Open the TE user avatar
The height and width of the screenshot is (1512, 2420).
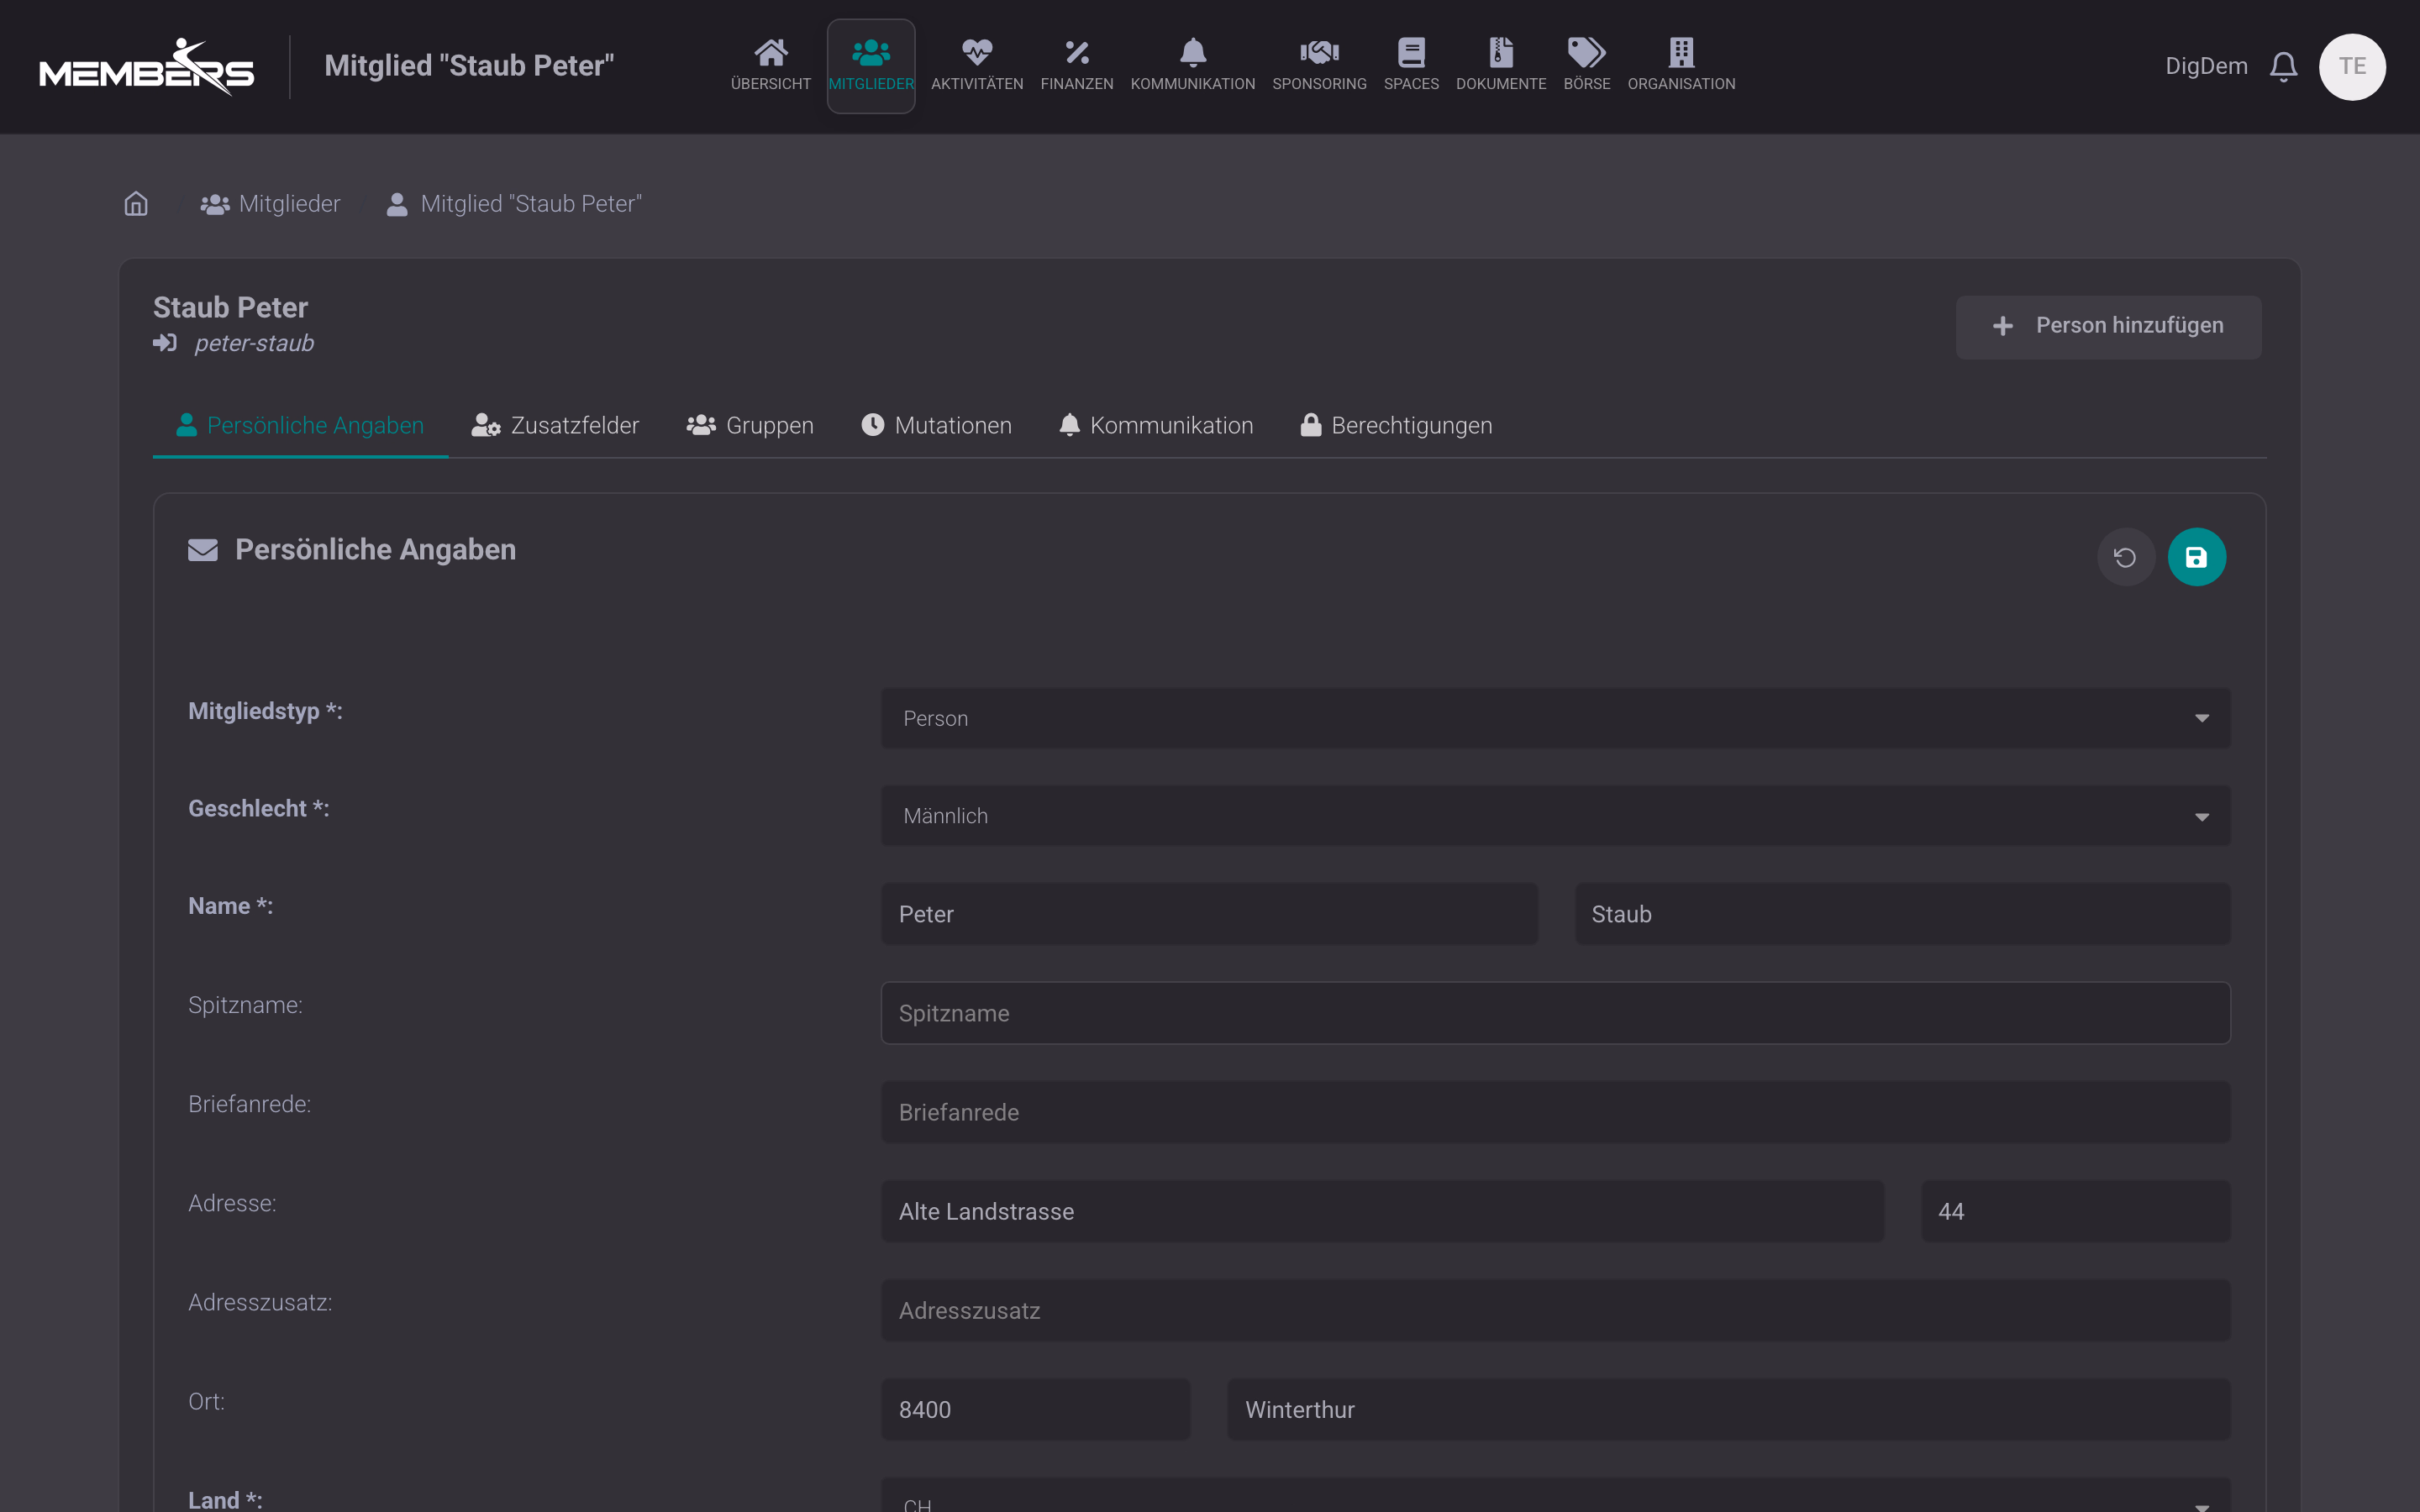point(2352,67)
